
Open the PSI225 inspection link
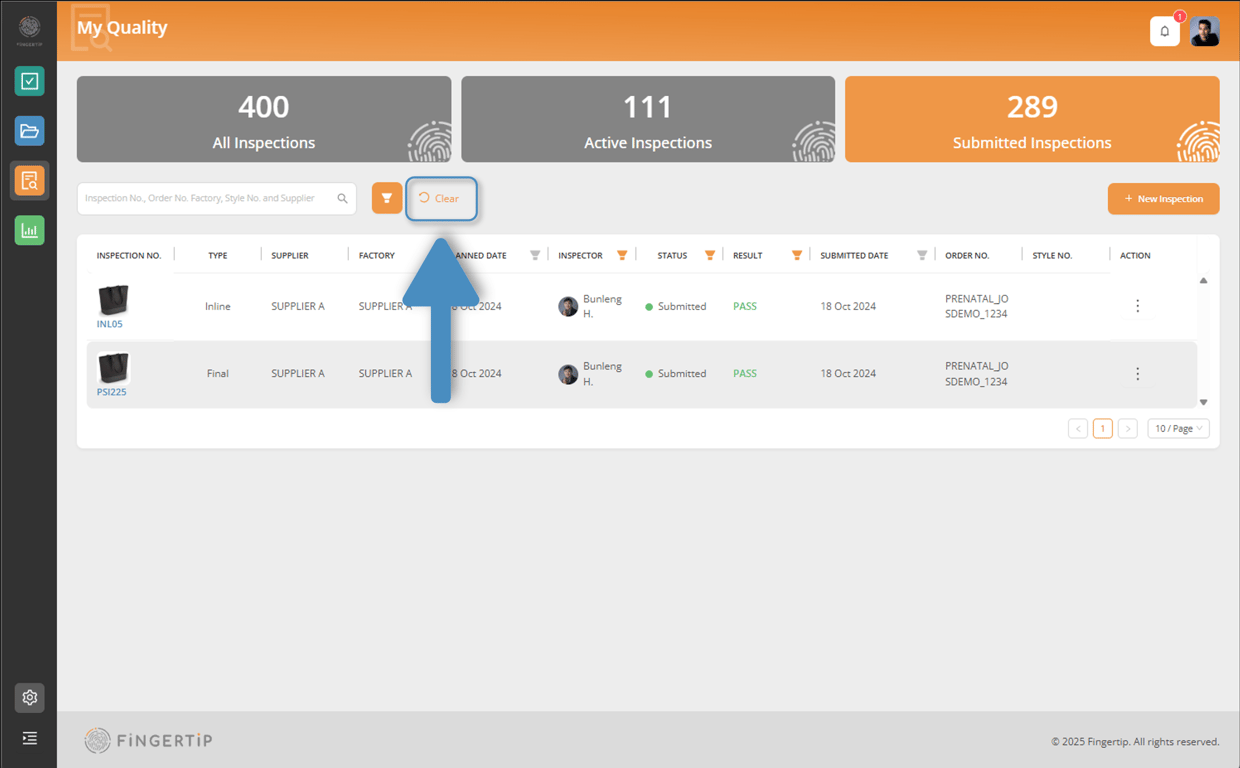[x=111, y=392]
